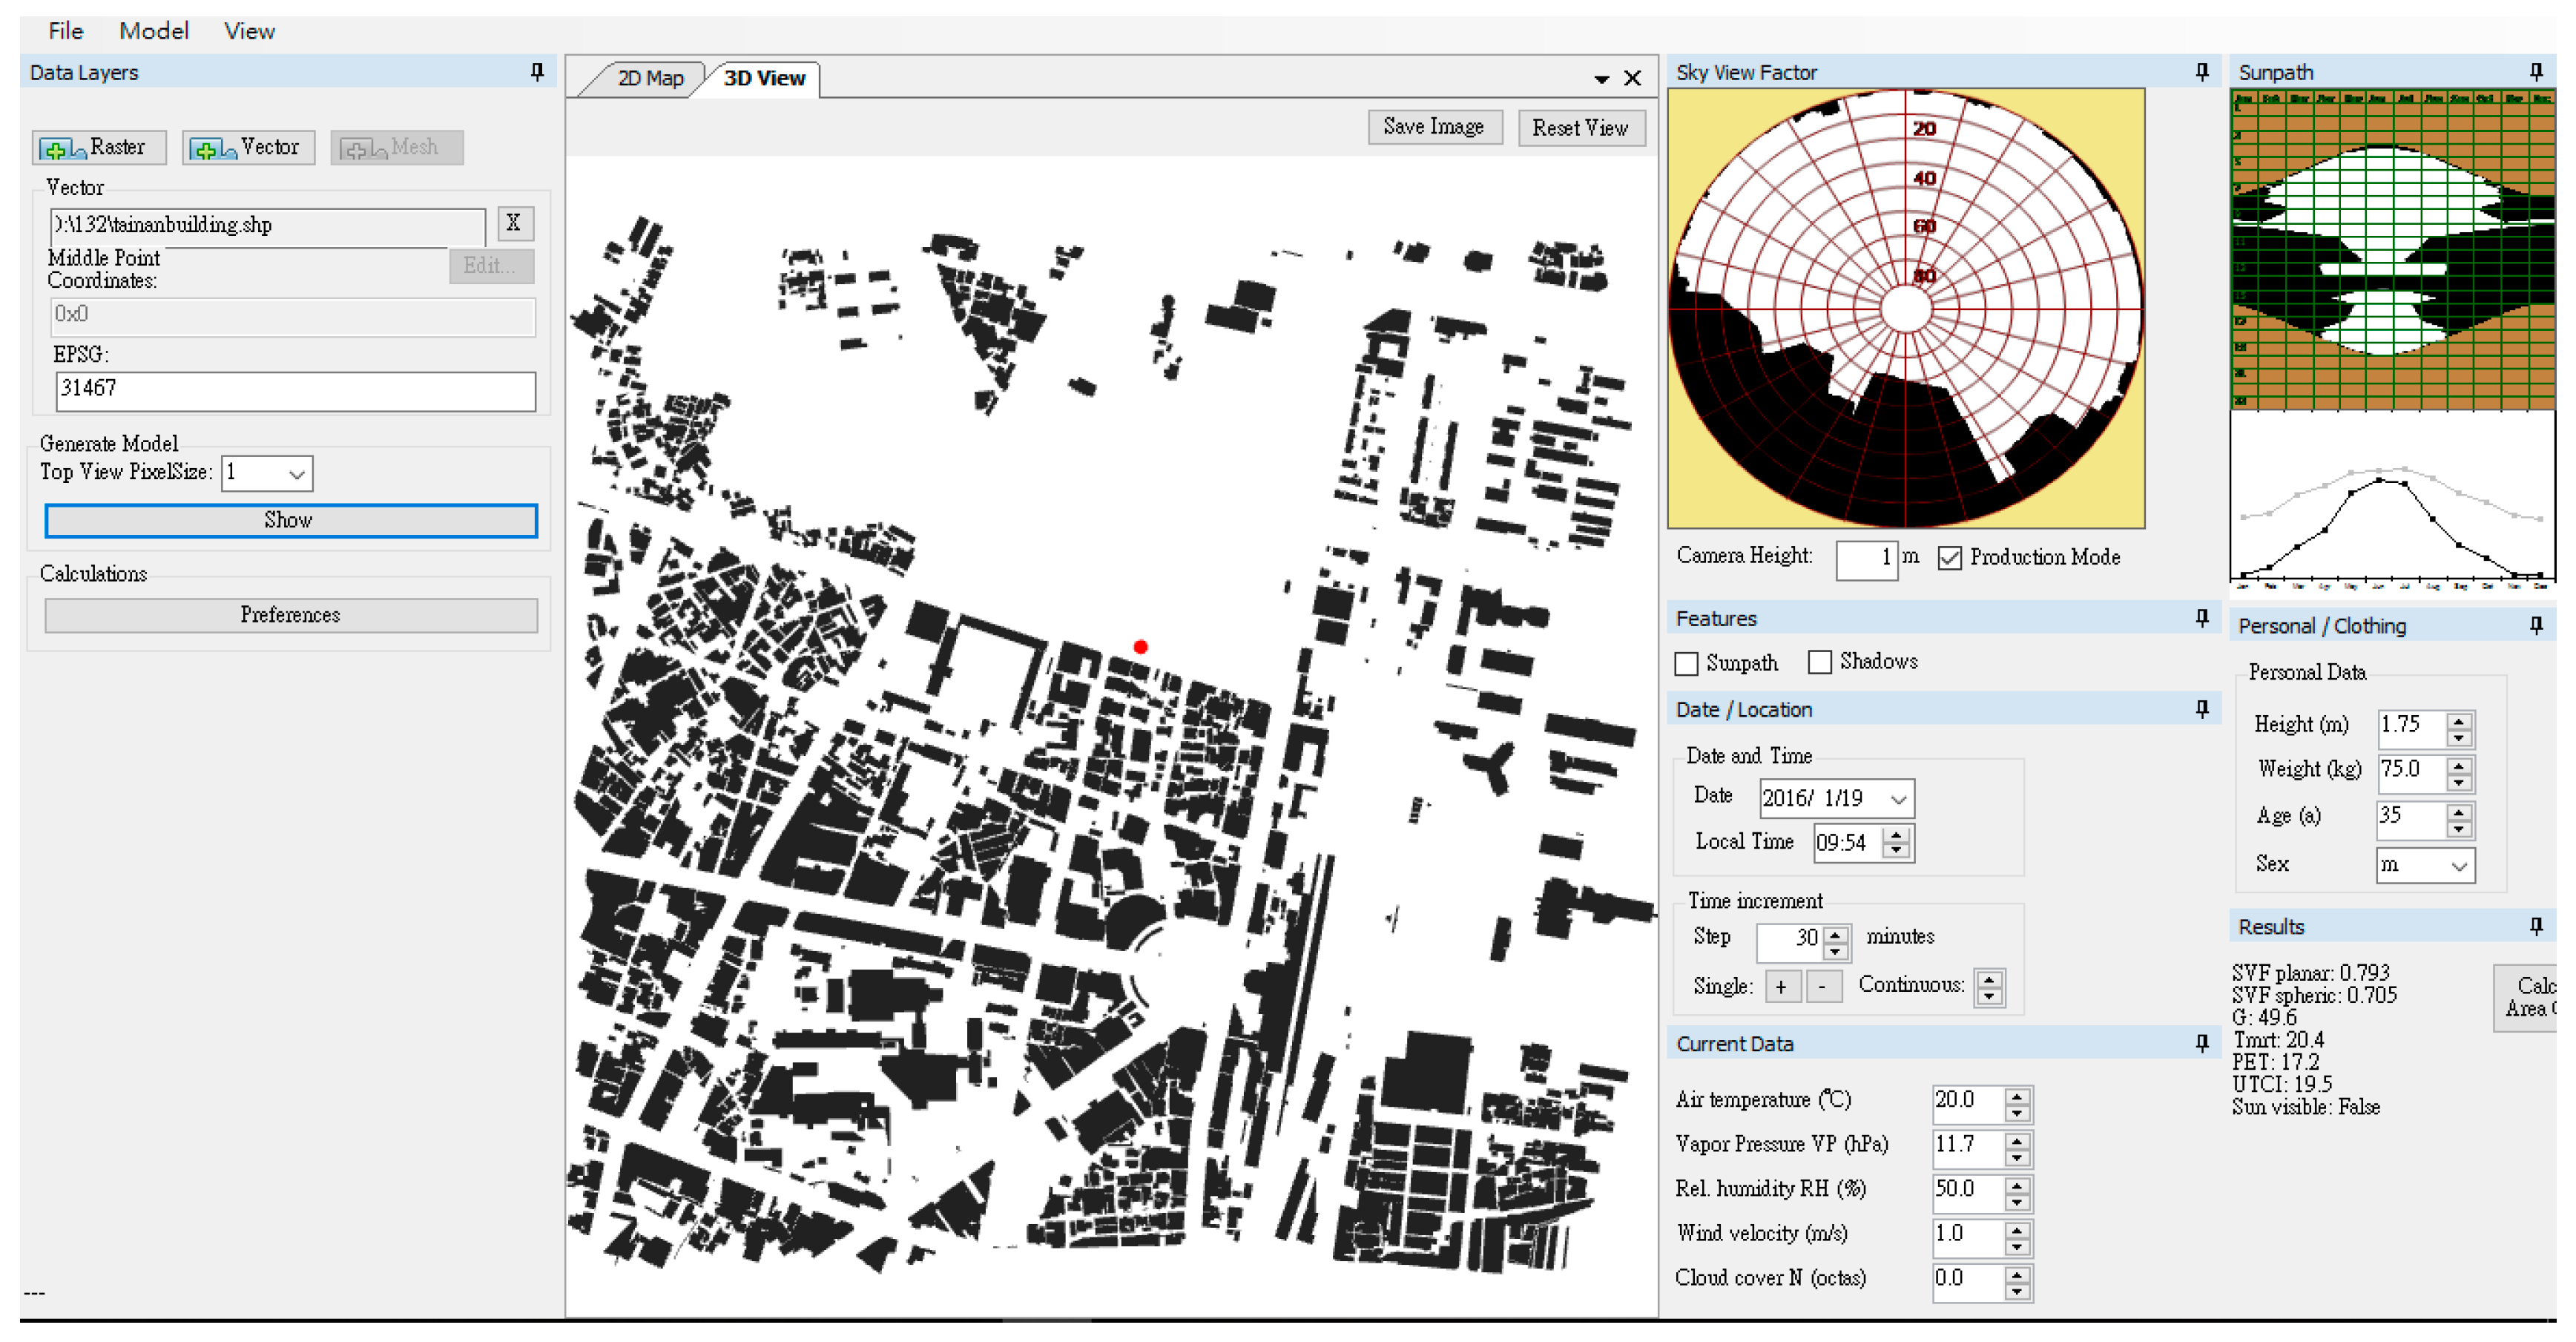Click the Add Vector layer icon button

click(248, 148)
